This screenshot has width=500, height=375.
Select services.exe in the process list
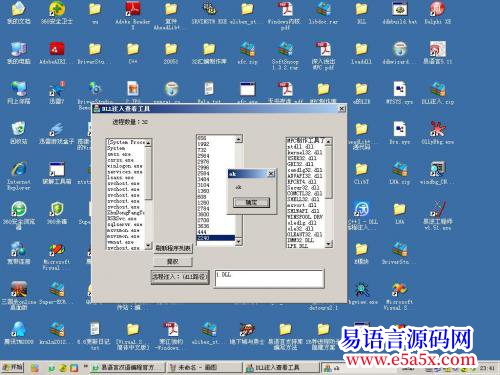click(126, 172)
